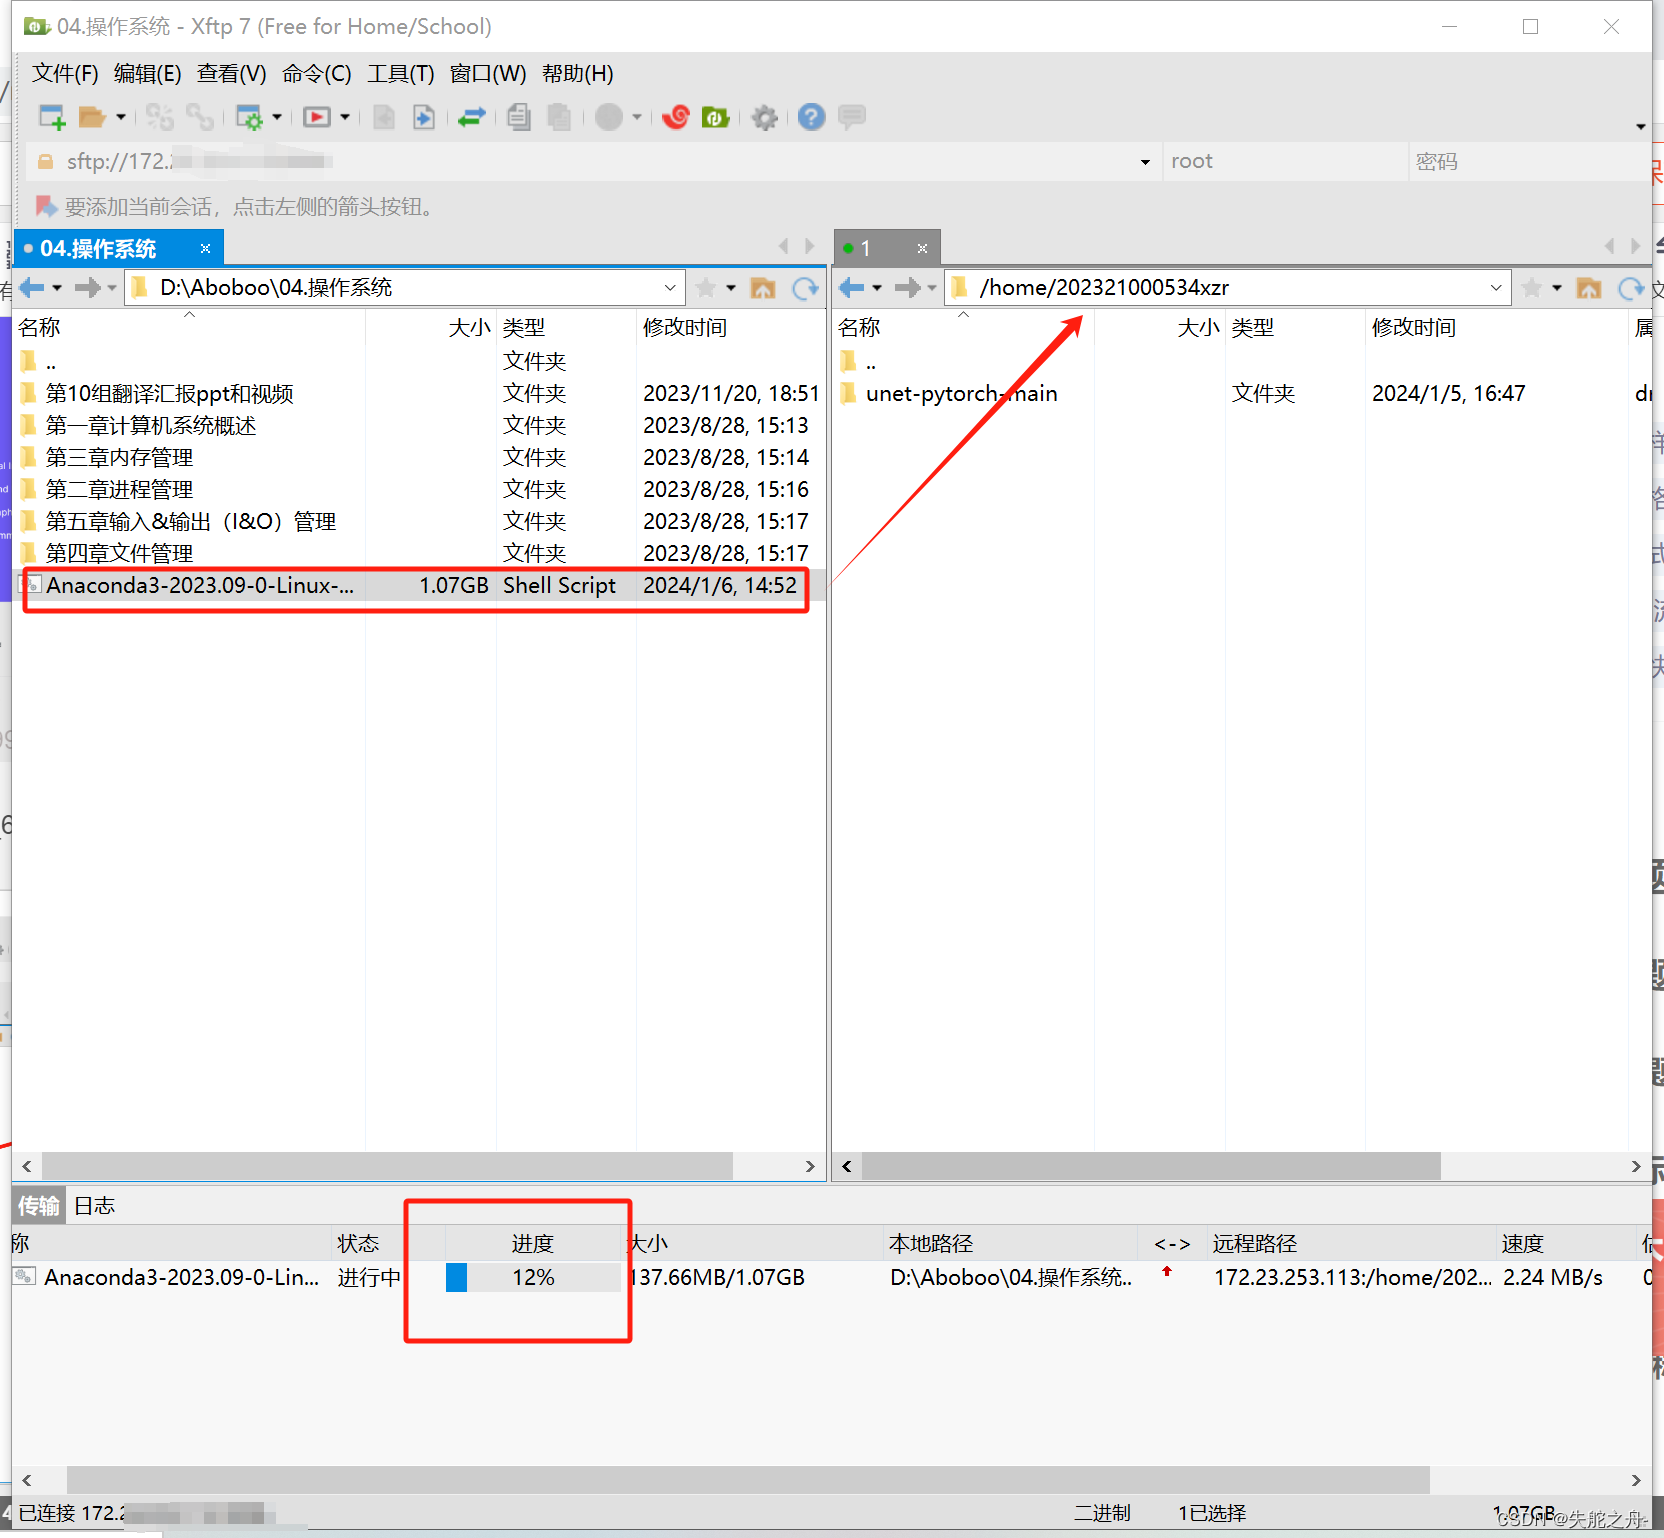Select the 第三章内存管理 folder
The image size is (1664, 1538).
[120, 458]
